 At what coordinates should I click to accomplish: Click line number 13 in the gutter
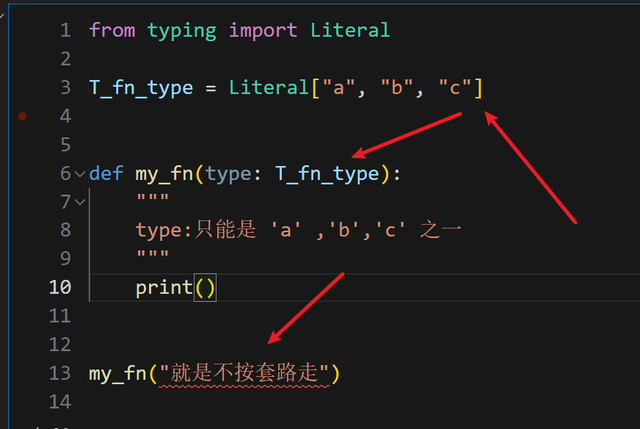click(x=60, y=373)
